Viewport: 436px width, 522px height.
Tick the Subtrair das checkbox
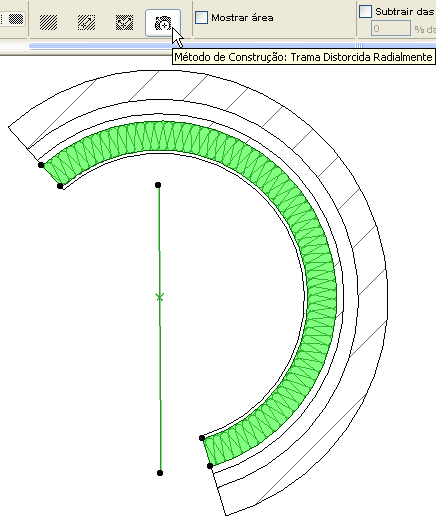click(365, 11)
